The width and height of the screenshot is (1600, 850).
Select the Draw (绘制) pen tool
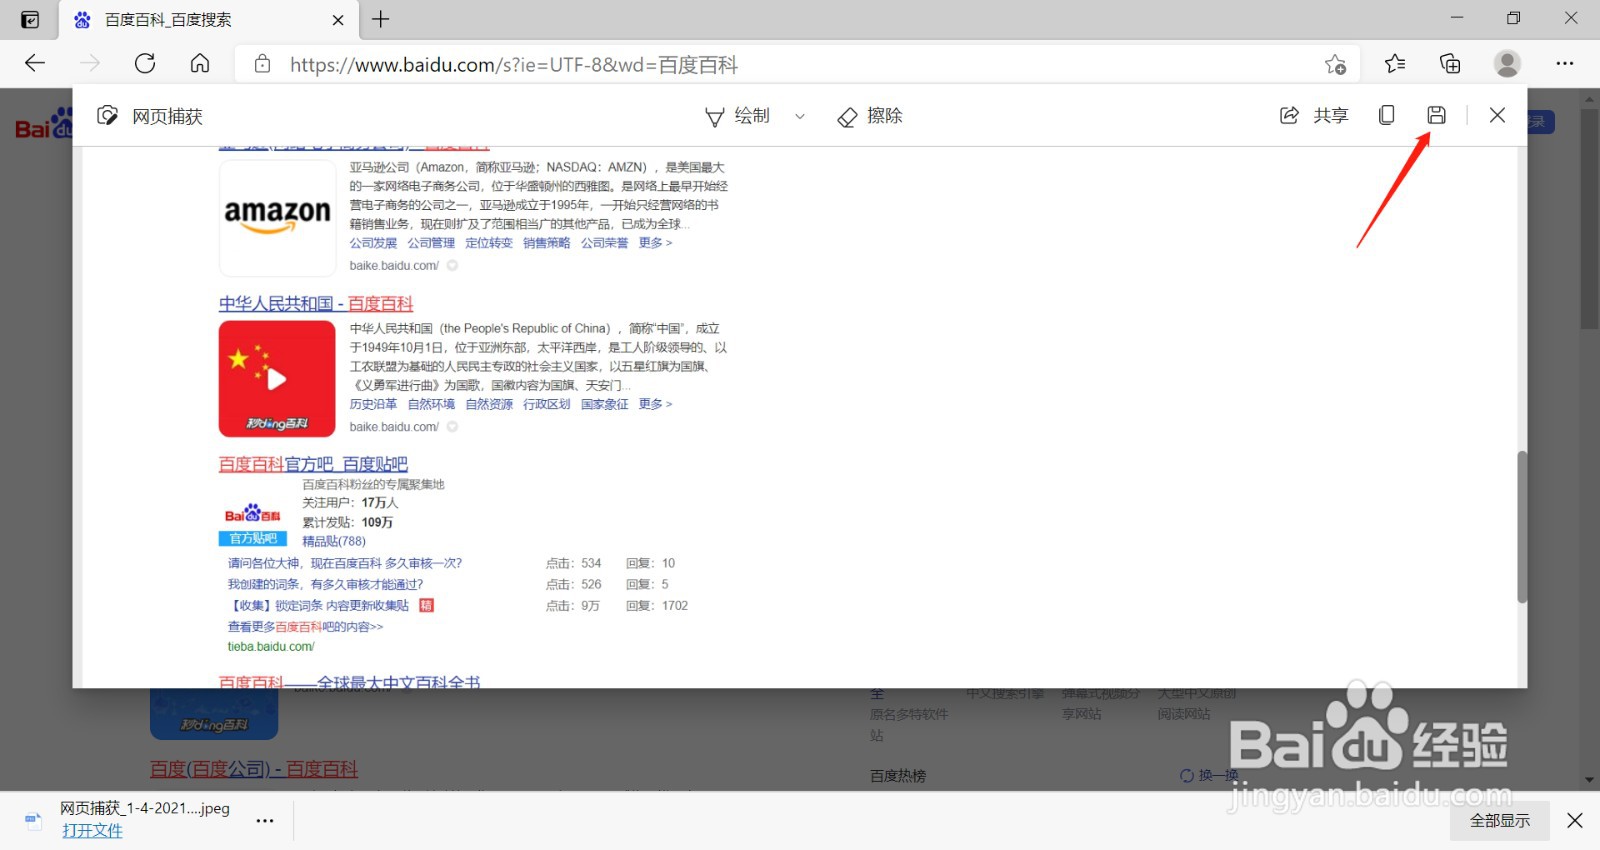coord(738,116)
